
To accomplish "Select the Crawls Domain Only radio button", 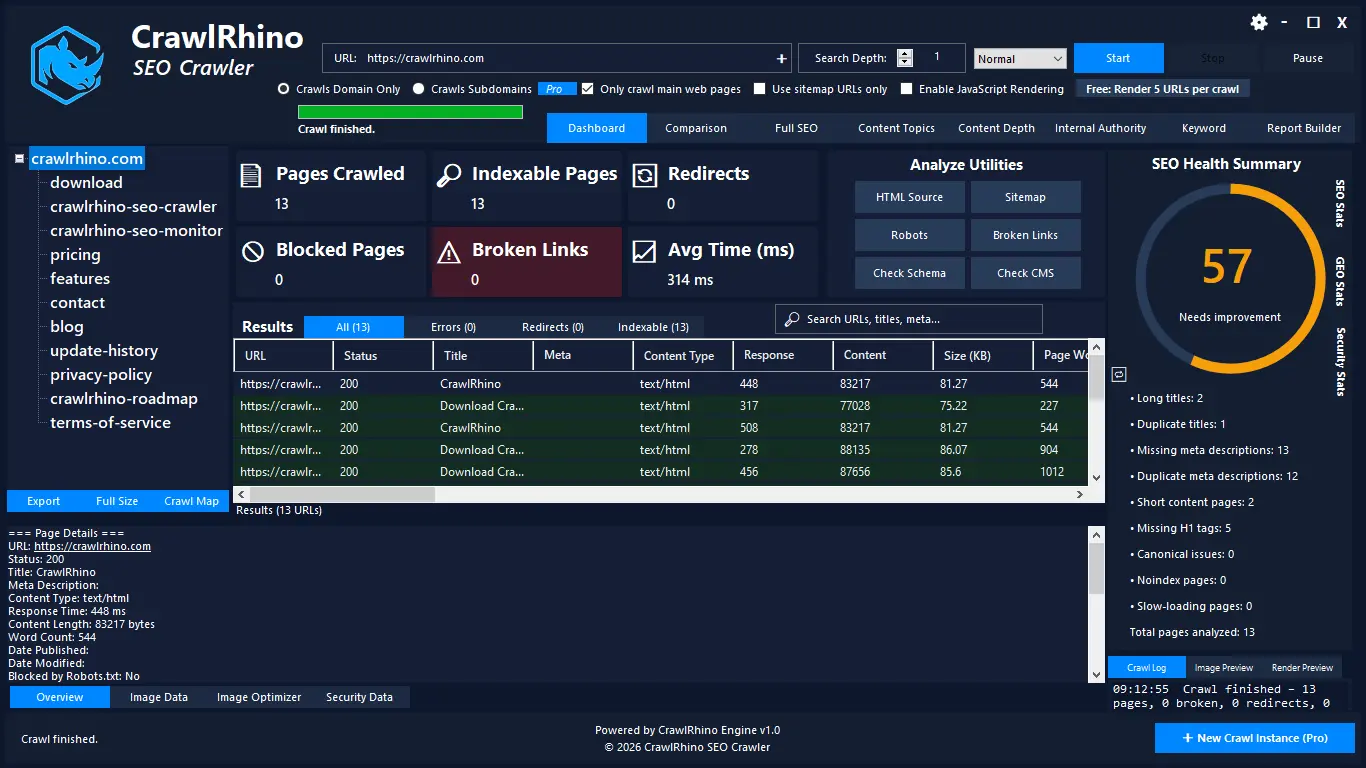I will tap(284, 89).
